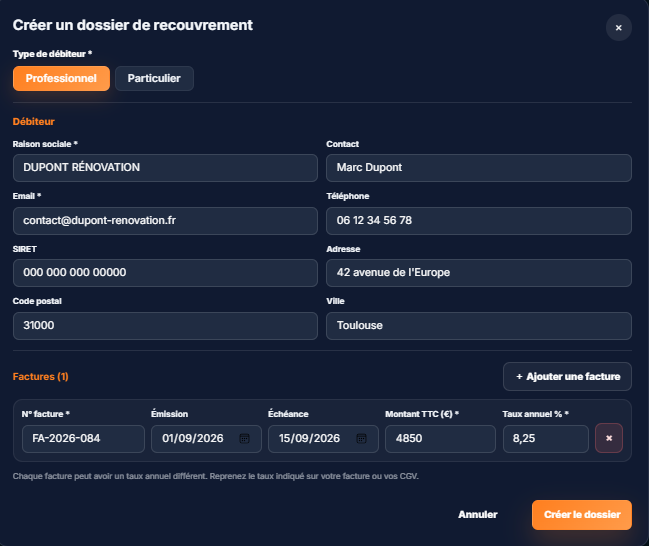This screenshot has width=649, height=546.
Task: Edit the Taux annuel % field
Action: click(546, 438)
